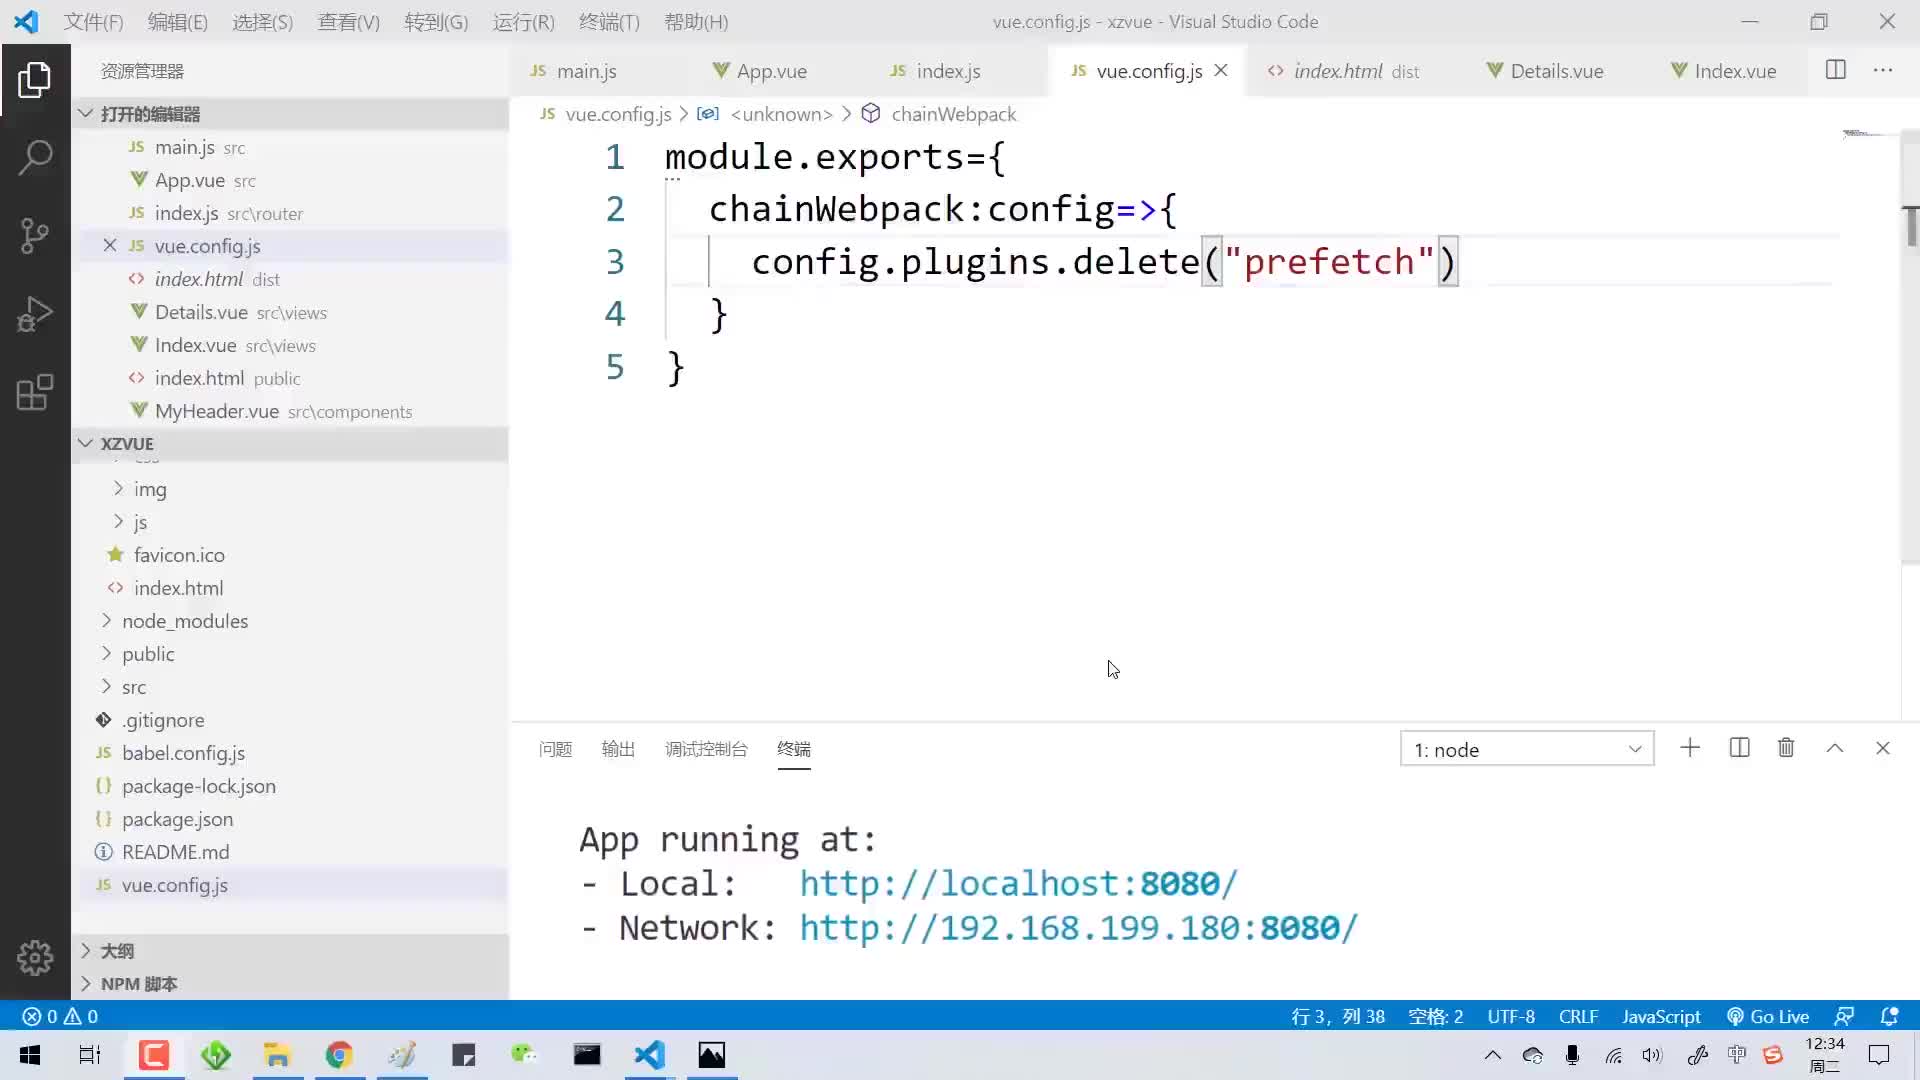The image size is (1920, 1080).
Task: Open babel.config.js in the file tree
Action: click(183, 753)
